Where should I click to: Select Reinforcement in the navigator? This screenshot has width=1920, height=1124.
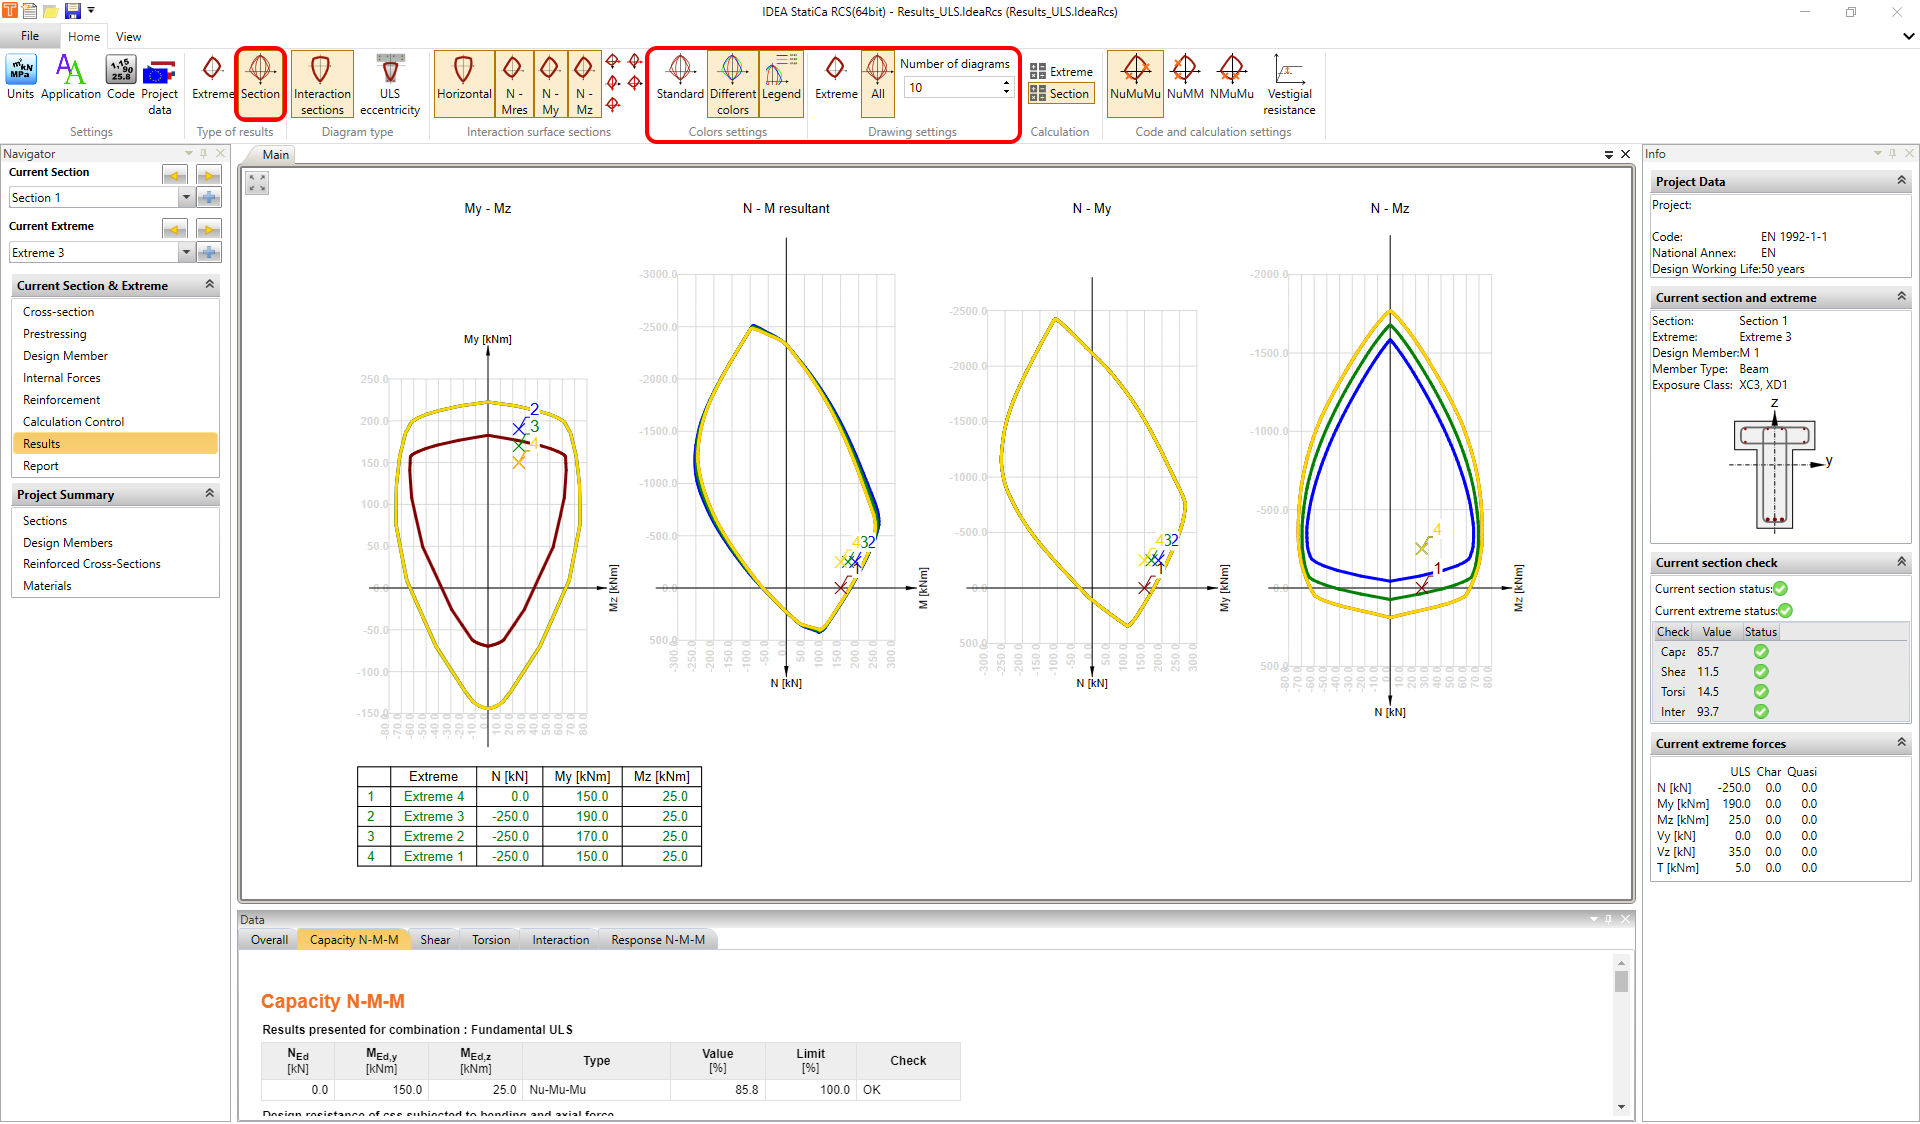click(x=61, y=399)
